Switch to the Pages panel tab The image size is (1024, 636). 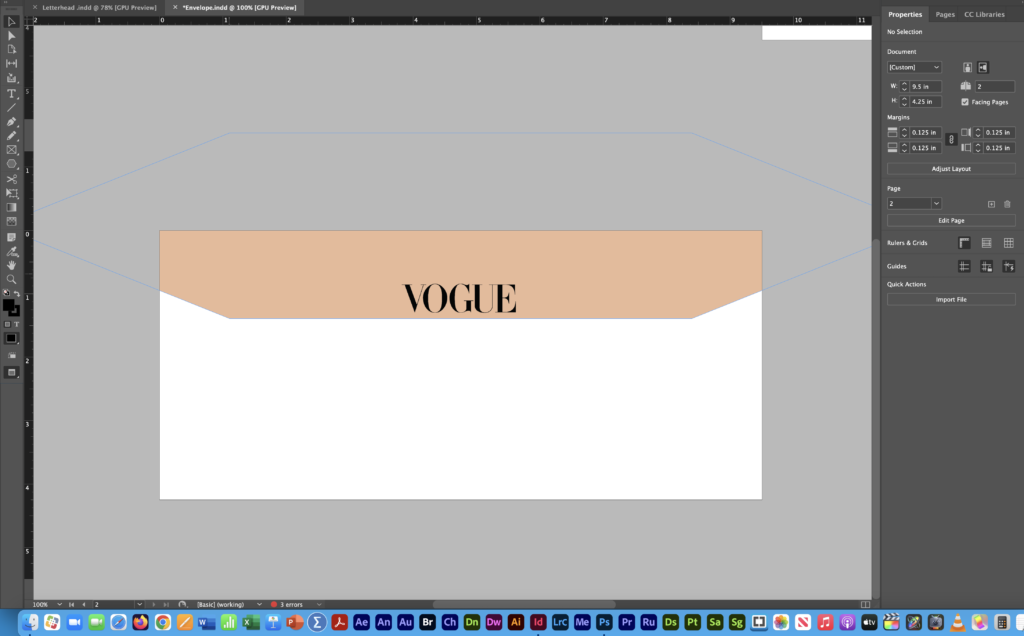pos(945,14)
